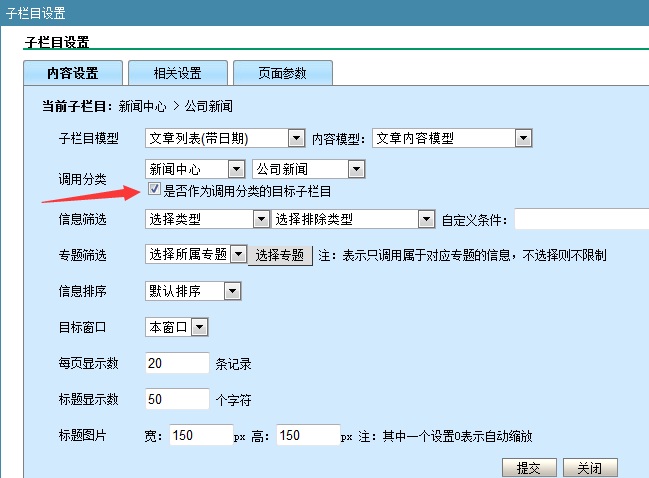Click the 关闭 close button
Screen dimensions: 649x478
(x=590, y=468)
